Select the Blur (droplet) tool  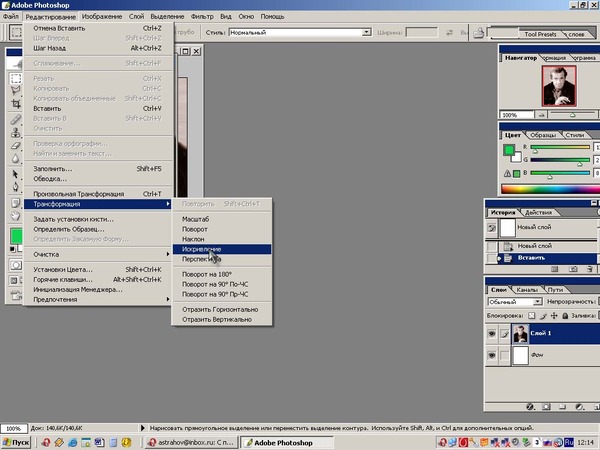[x=16, y=158]
